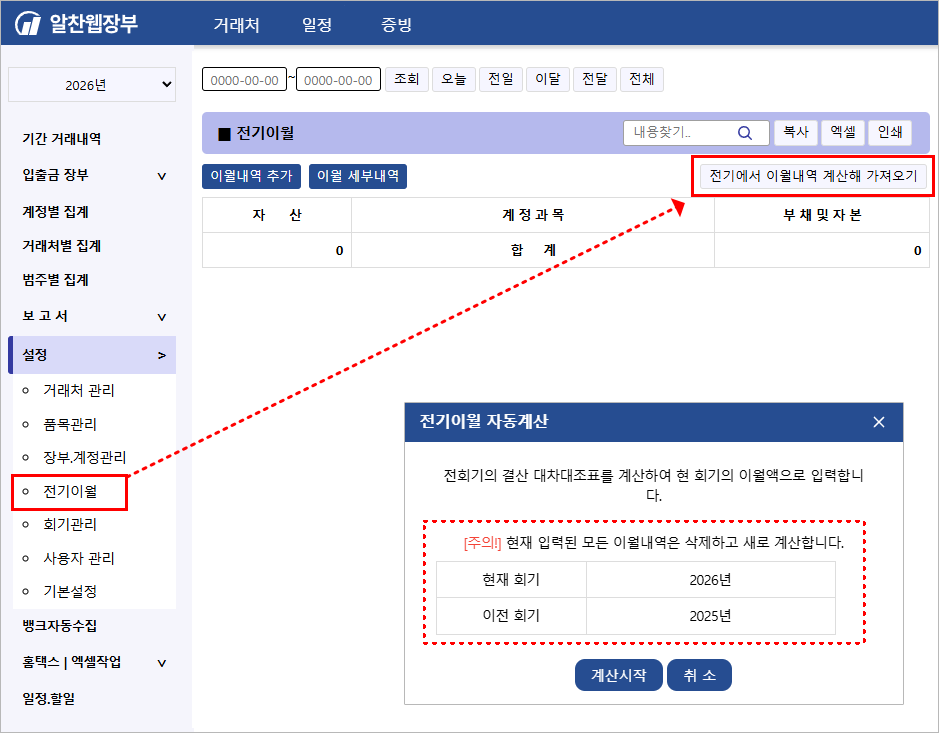
Task: Click the 부 채 및 자 본 header
Action: click(x=822, y=215)
